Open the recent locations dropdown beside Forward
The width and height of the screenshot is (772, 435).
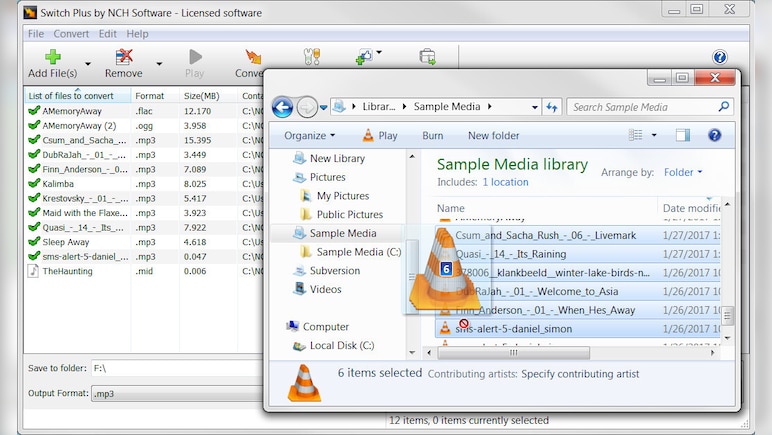(323, 107)
